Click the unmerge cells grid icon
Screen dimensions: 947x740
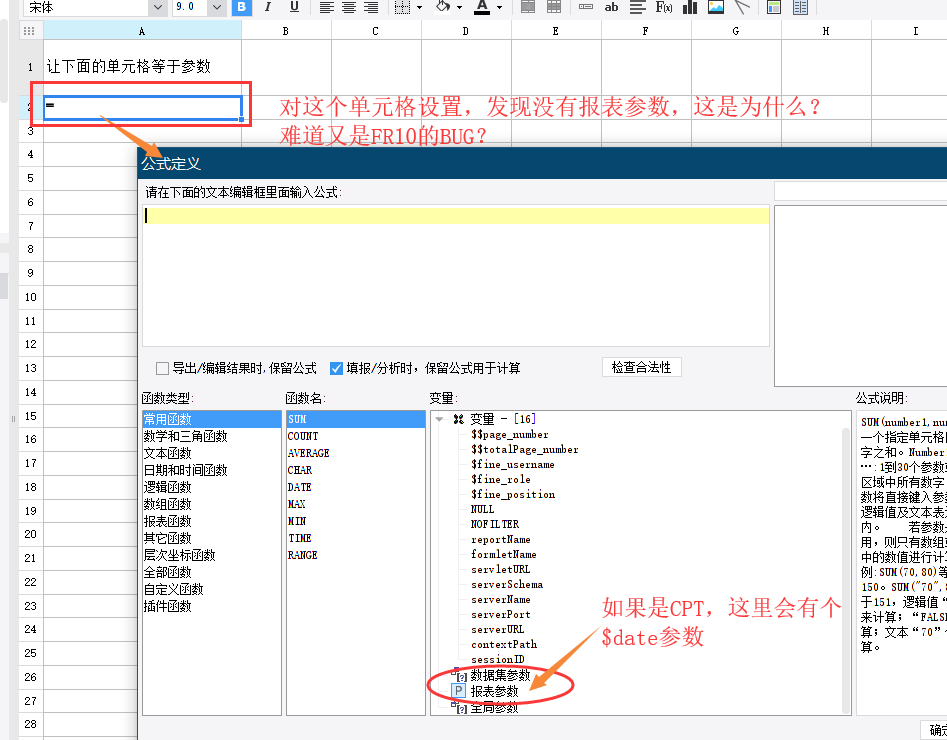tap(554, 7)
